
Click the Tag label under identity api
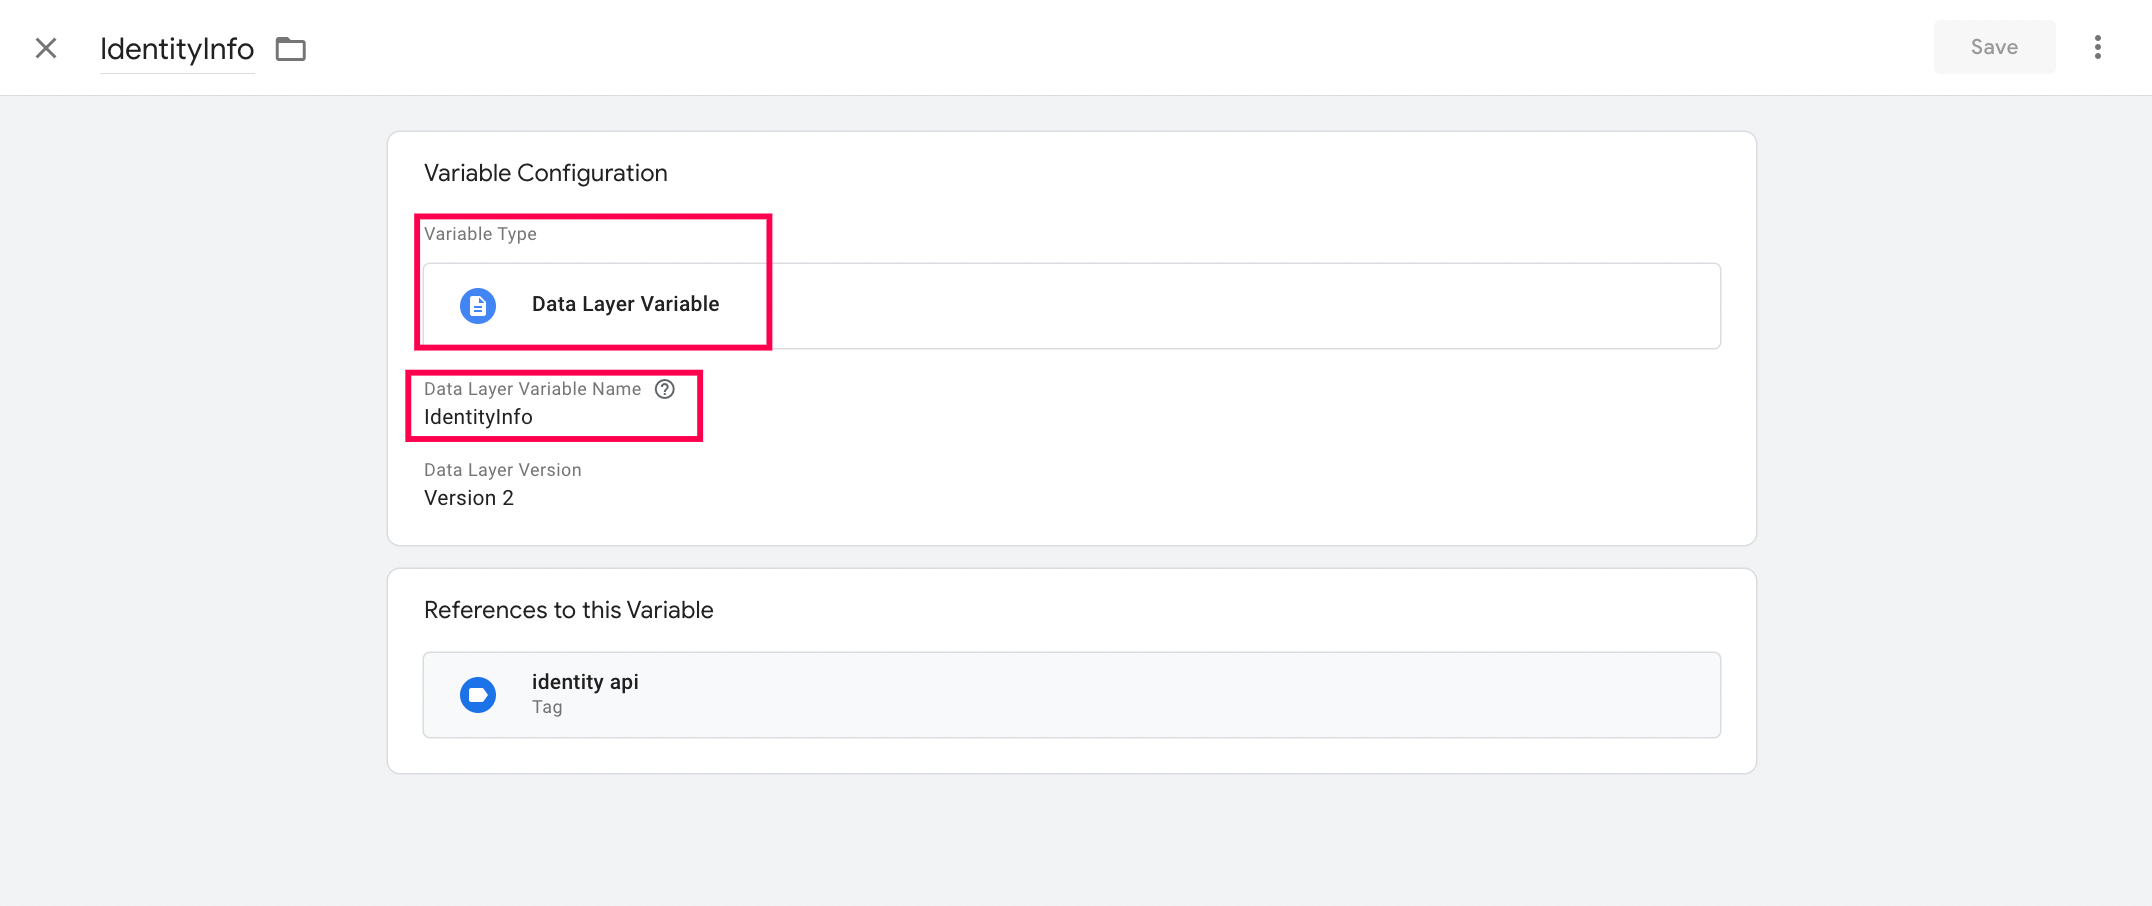pyautogui.click(x=547, y=708)
